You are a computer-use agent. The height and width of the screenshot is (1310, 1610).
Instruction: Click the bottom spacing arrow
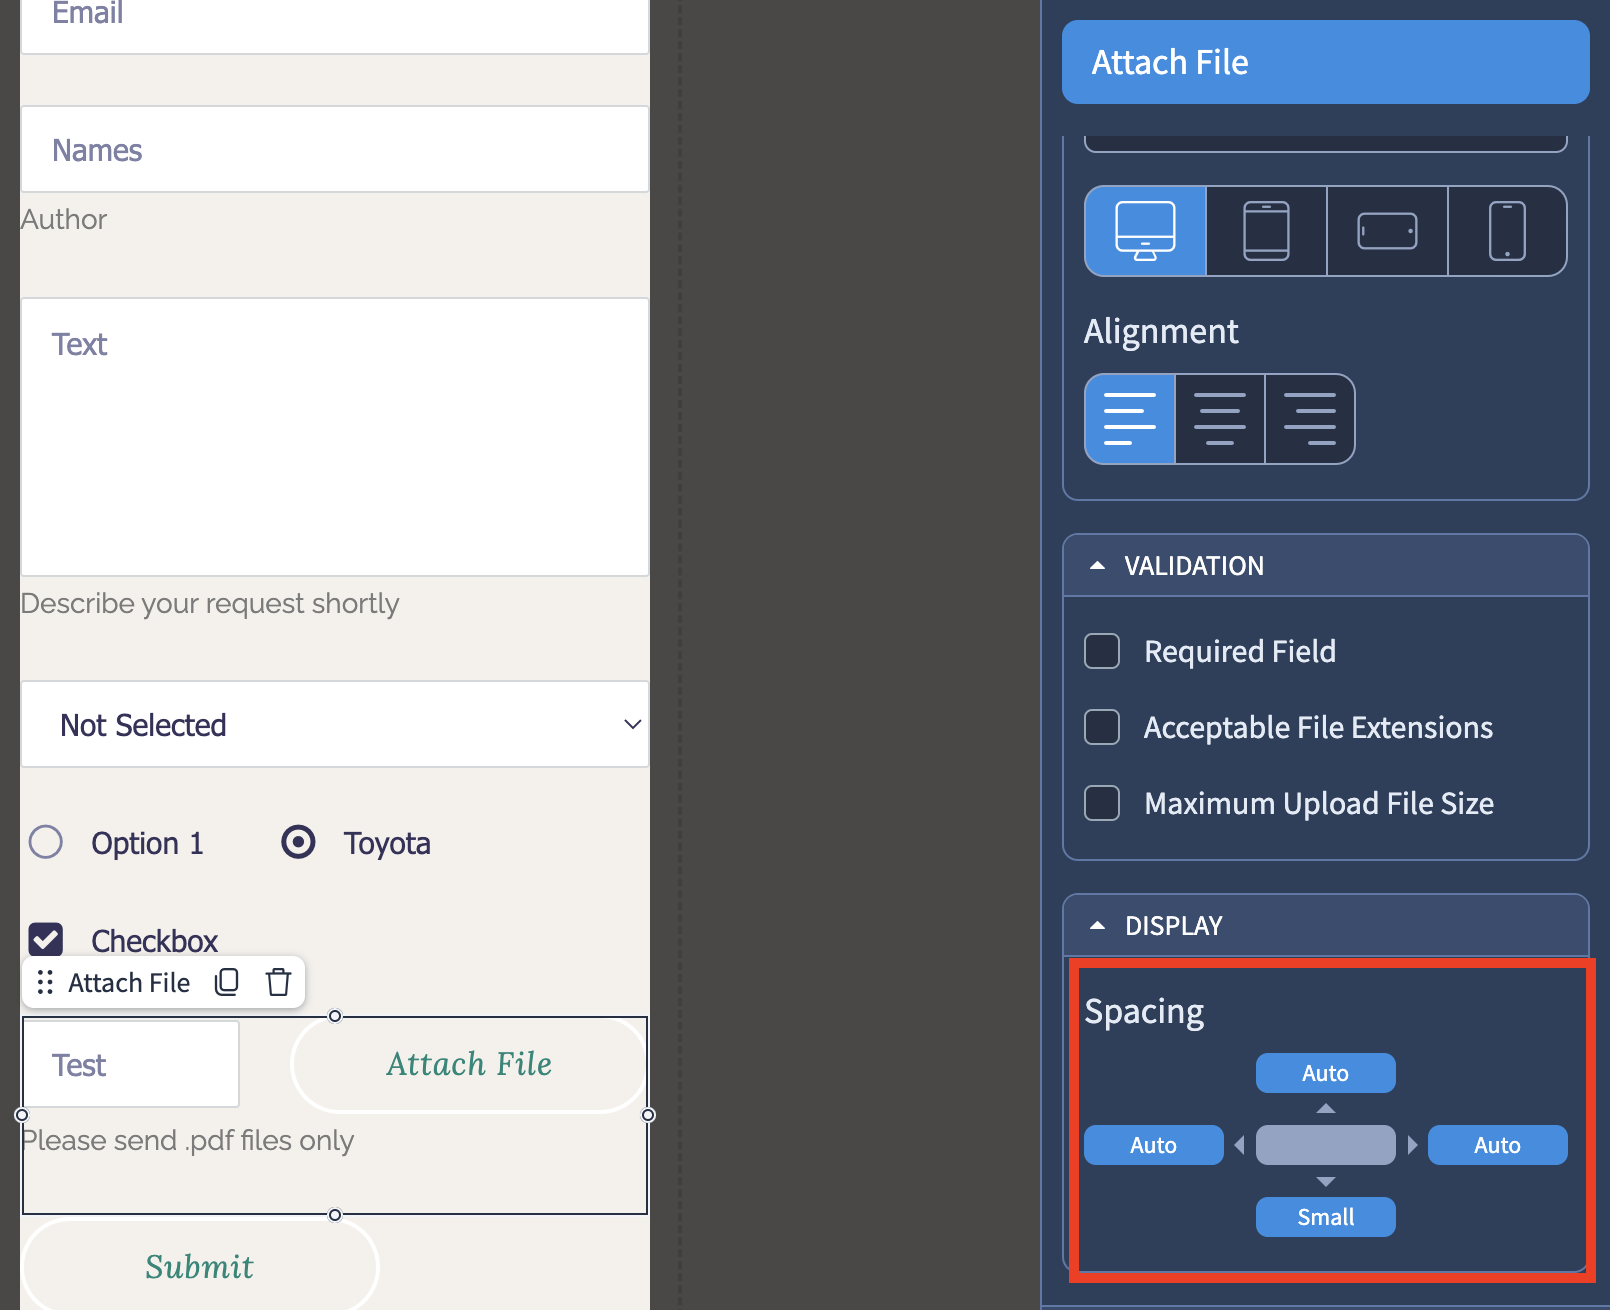(x=1326, y=1182)
